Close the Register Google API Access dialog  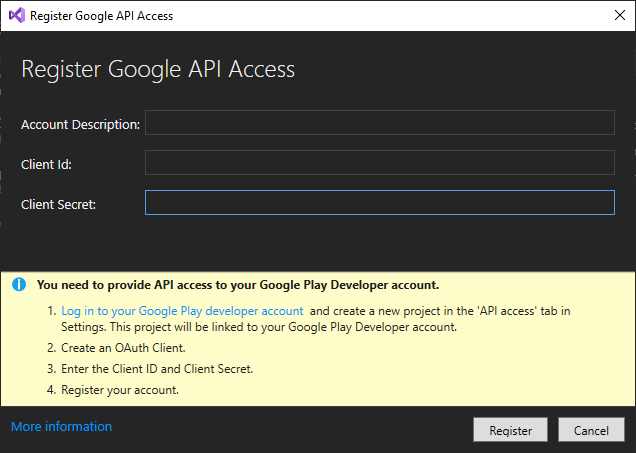click(619, 15)
